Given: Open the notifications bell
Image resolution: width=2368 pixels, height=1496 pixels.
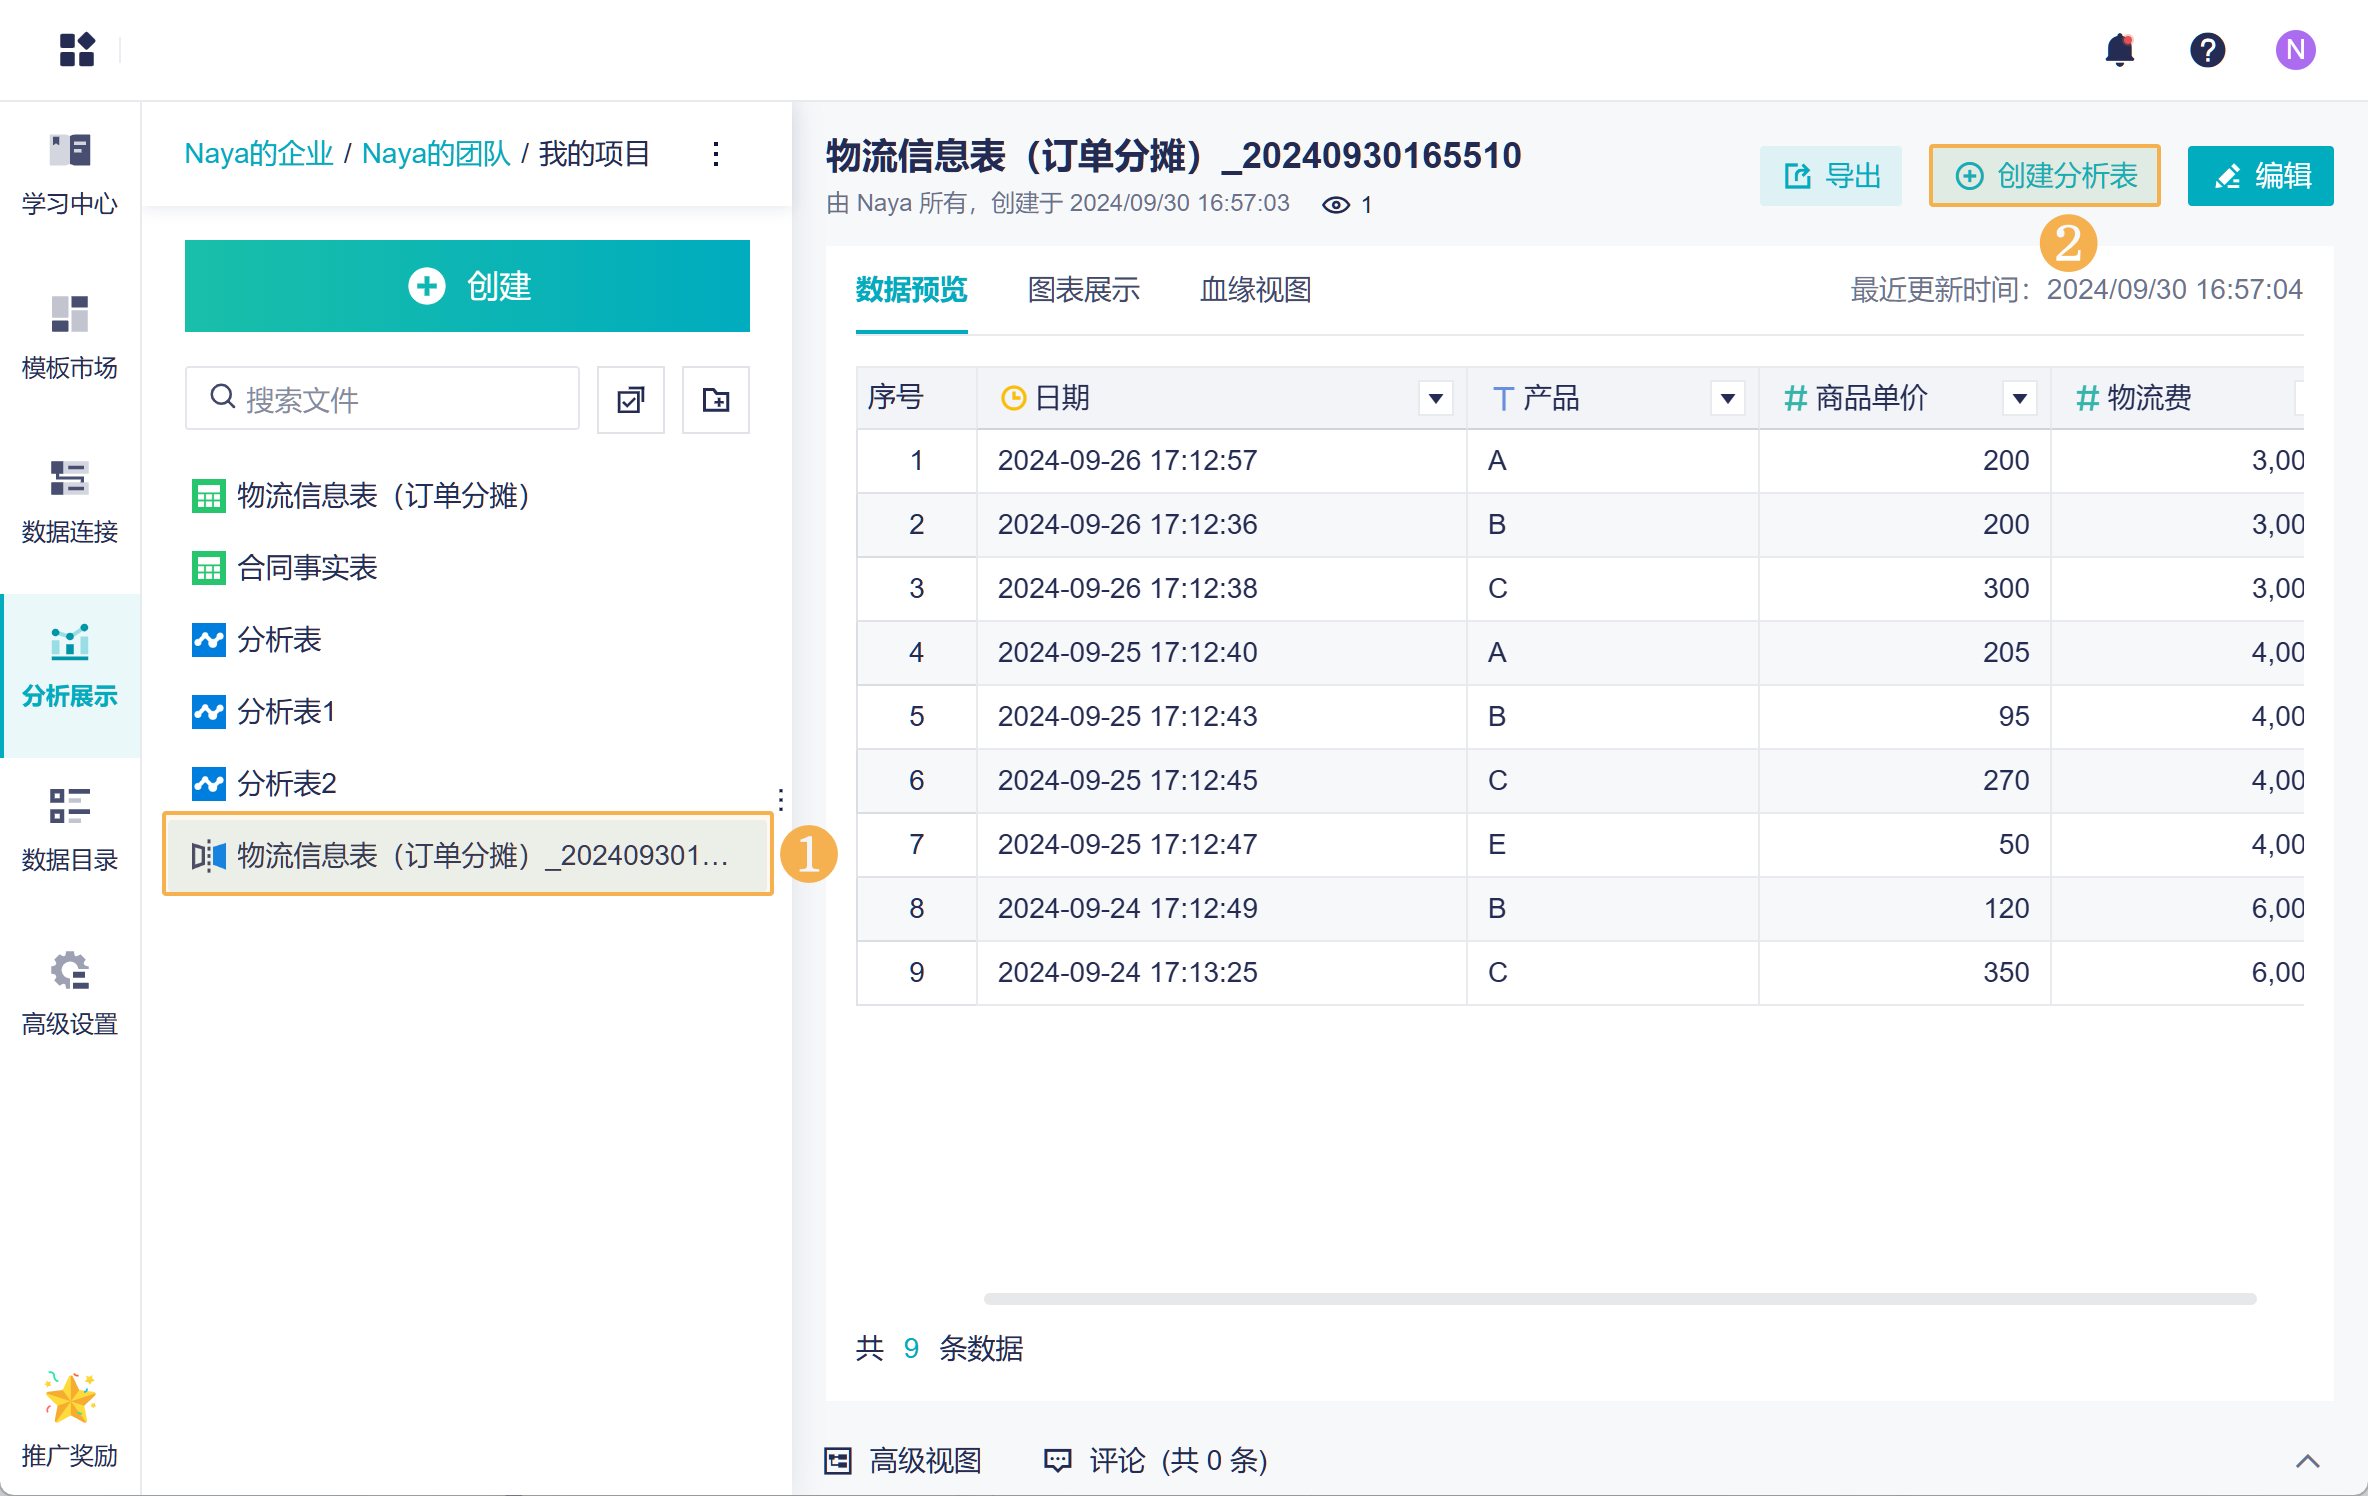Looking at the screenshot, I should click(x=2119, y=49).
